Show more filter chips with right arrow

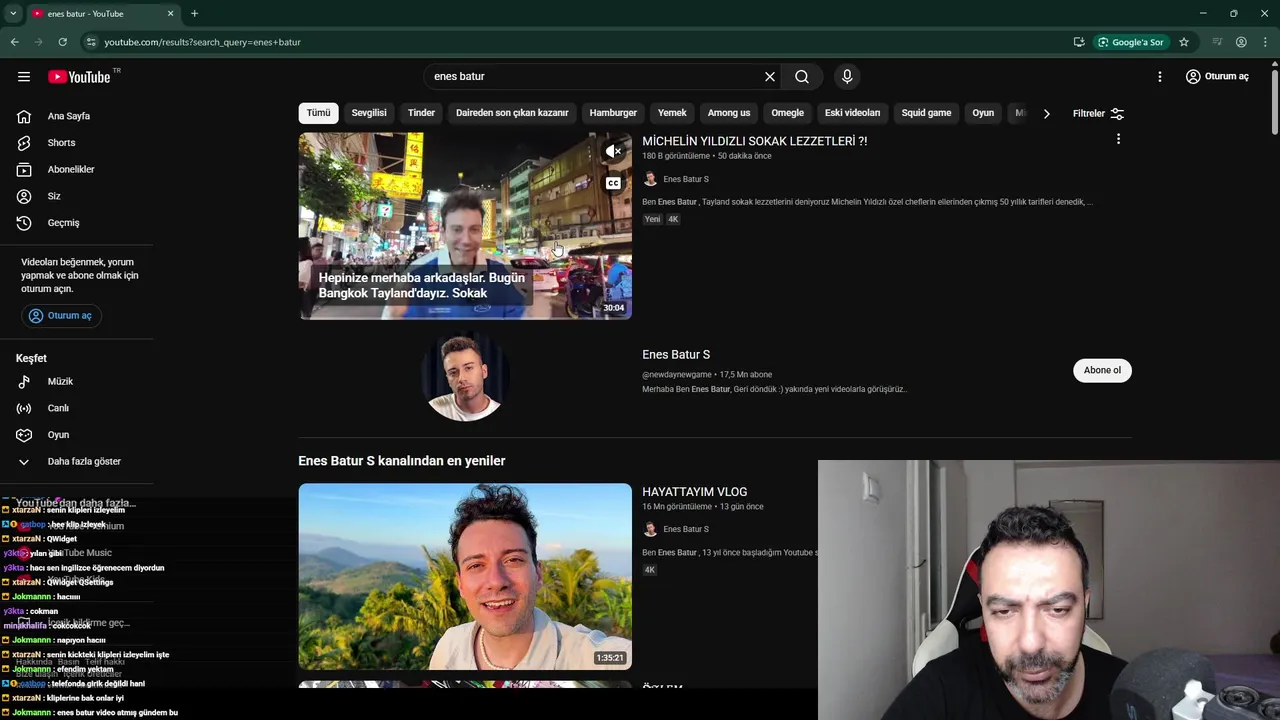pos(1046,113)
